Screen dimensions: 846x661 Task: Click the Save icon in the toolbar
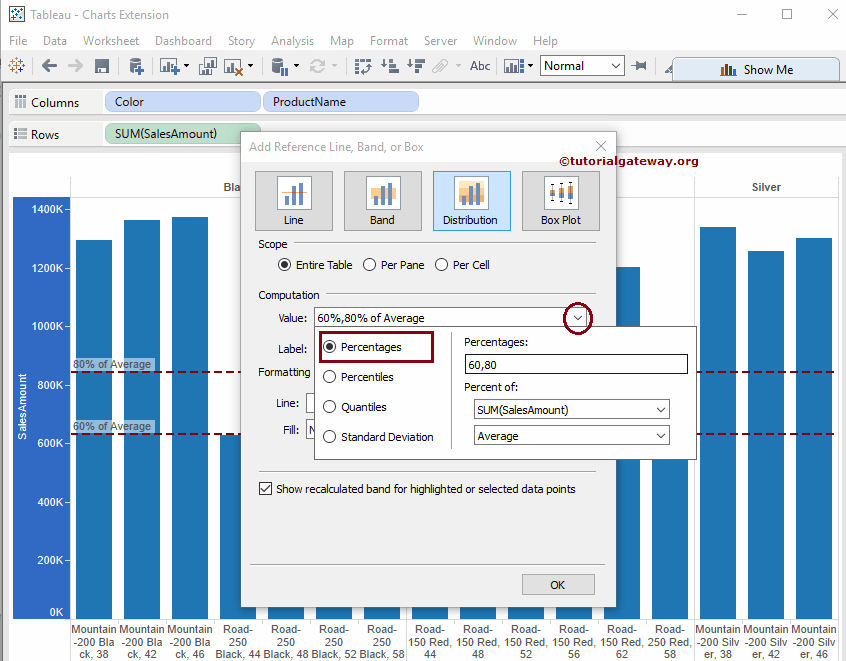tap(102, 66)
